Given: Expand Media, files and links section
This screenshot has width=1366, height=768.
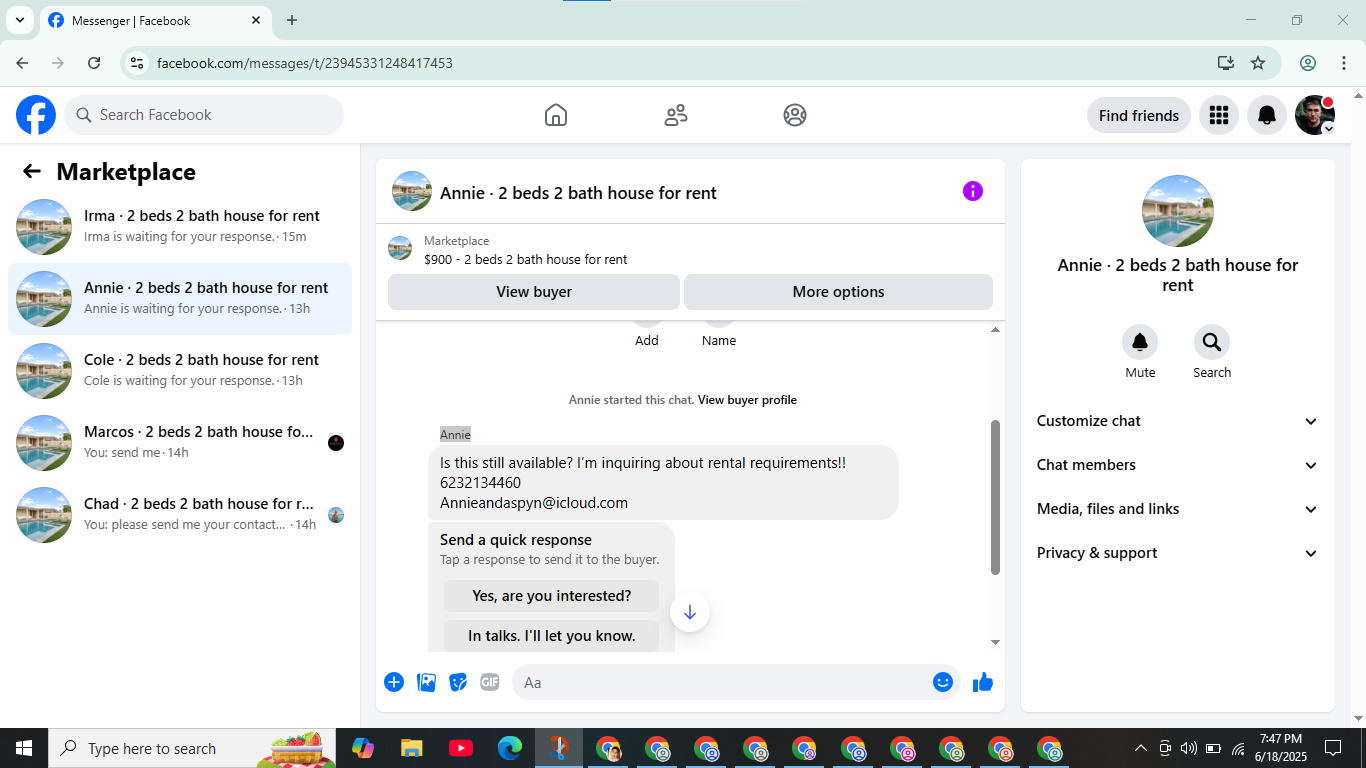Looking at the screenshot, I should point(1178,509).
